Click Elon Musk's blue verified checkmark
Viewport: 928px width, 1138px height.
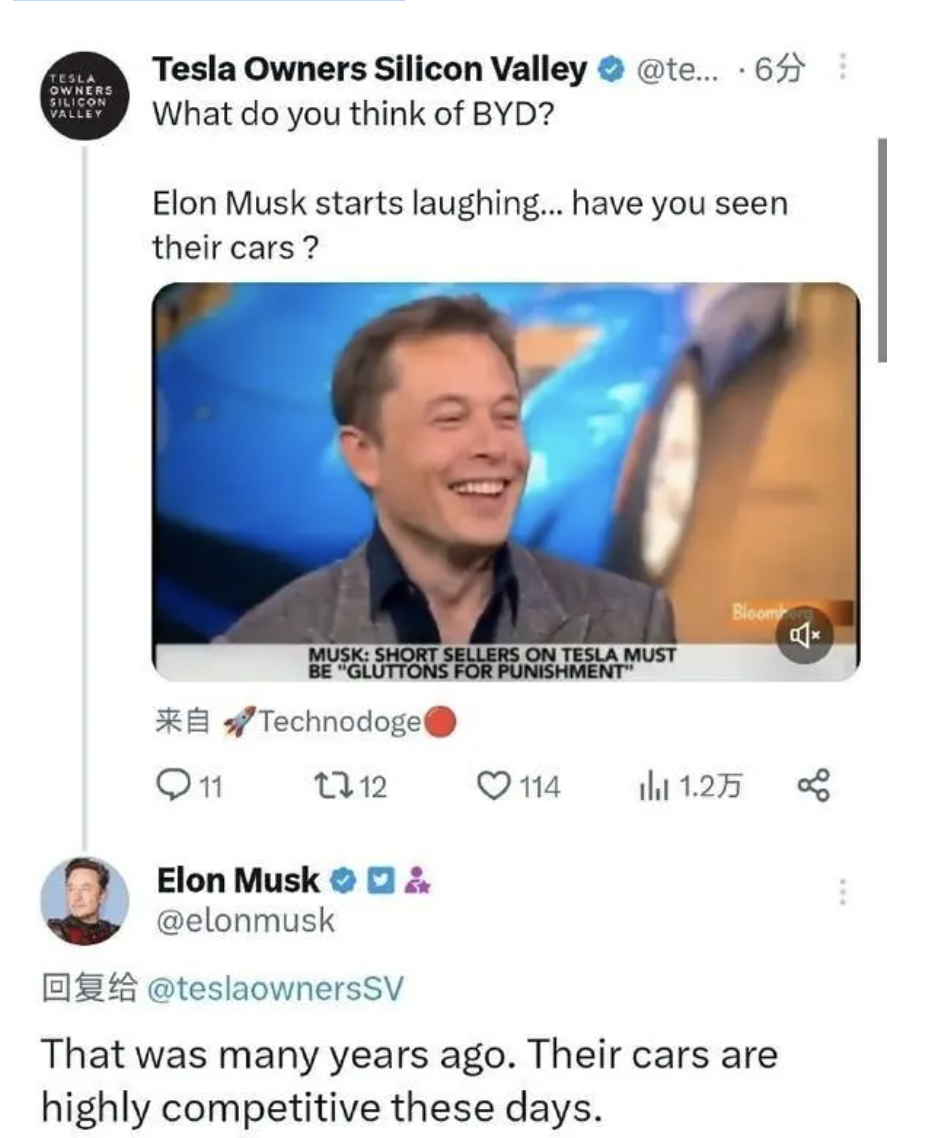[344, 880]
